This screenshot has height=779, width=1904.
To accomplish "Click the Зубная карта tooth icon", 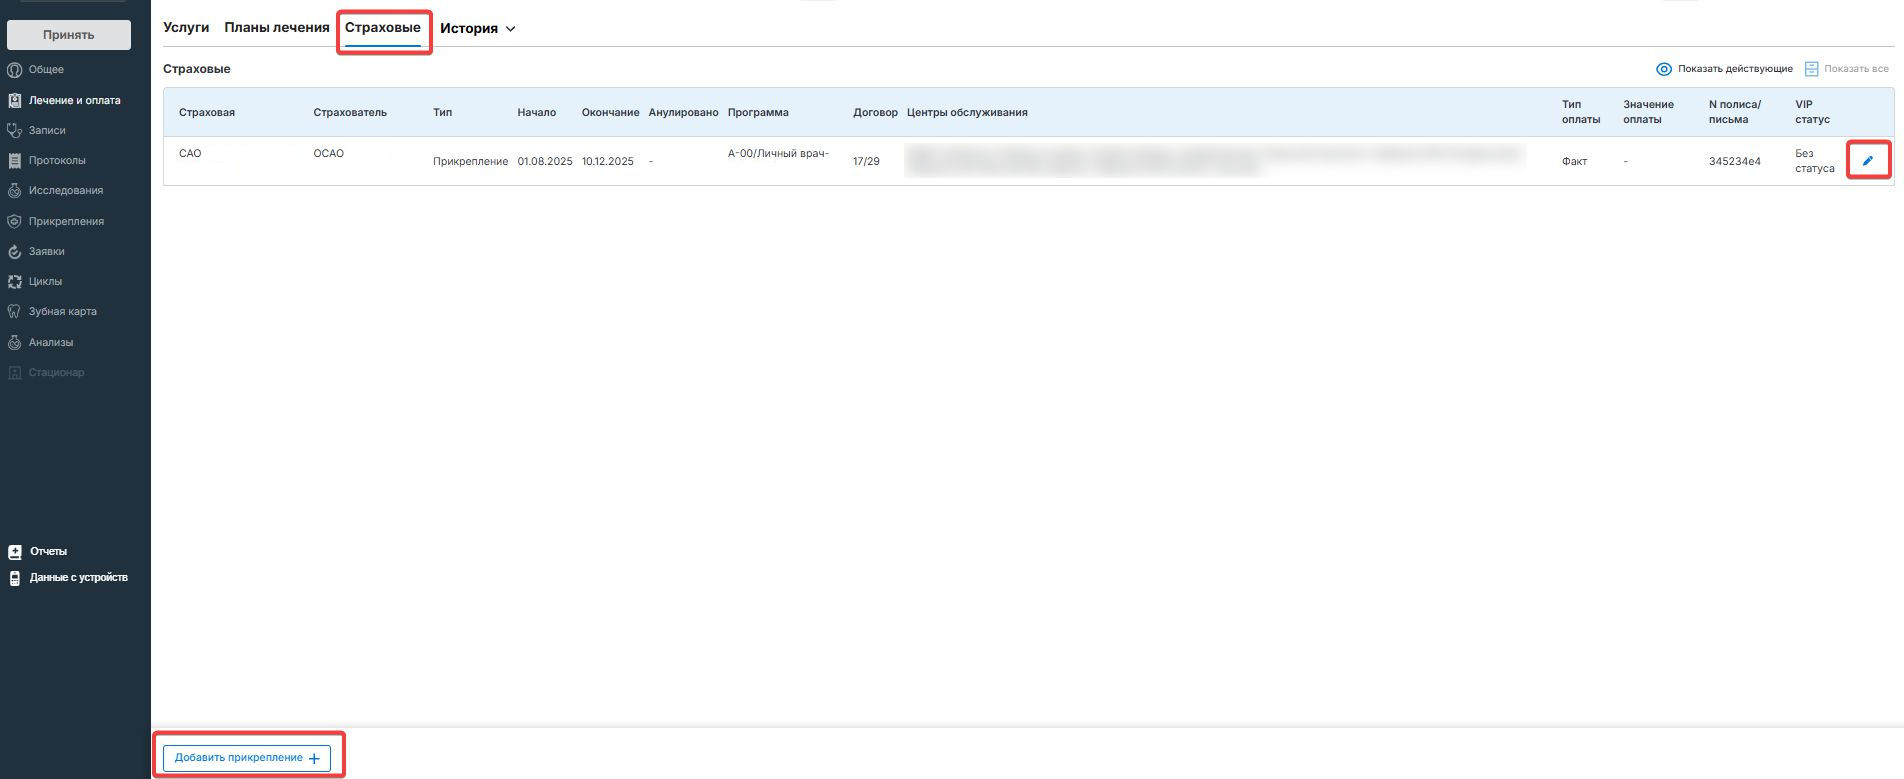I will [14, 312].
